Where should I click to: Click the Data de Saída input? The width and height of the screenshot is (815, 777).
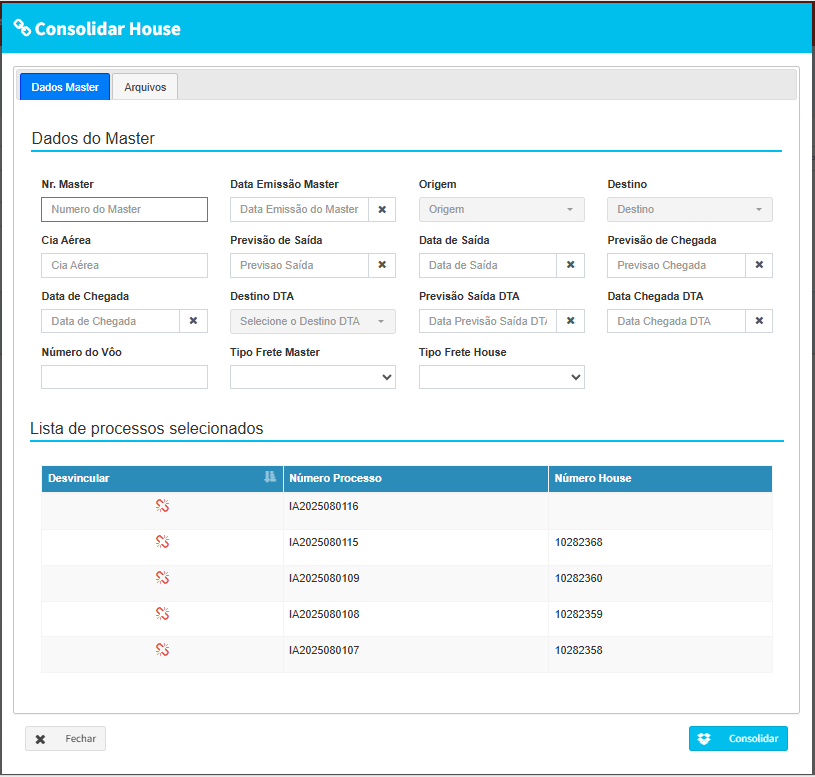coord(488,265)
